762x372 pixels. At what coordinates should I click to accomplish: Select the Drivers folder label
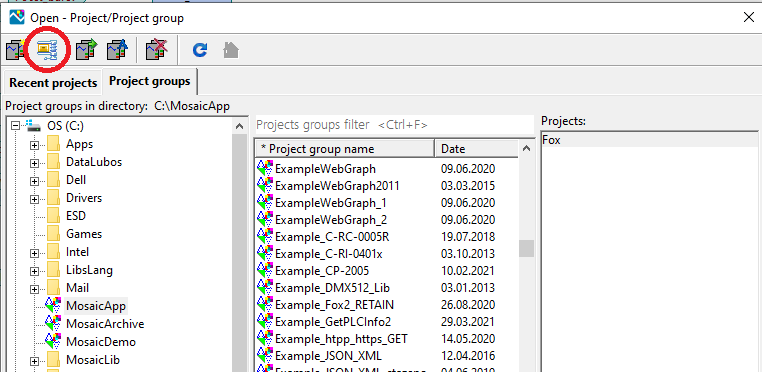pos(84,198)
